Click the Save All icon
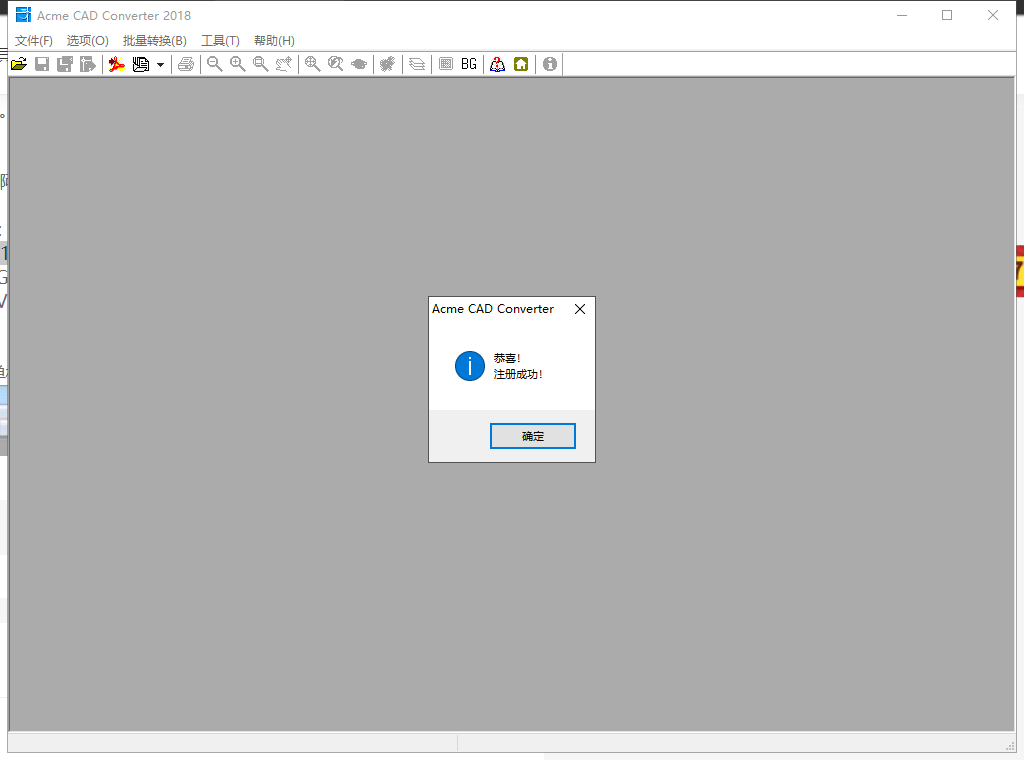Screen dimensions: 1024x760 coord(65,64)
